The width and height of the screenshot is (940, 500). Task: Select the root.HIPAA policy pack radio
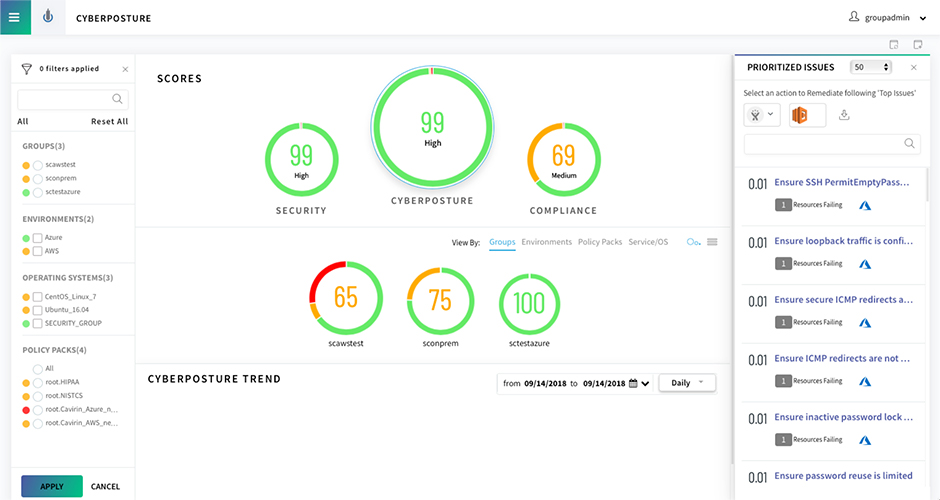[38, 382]
